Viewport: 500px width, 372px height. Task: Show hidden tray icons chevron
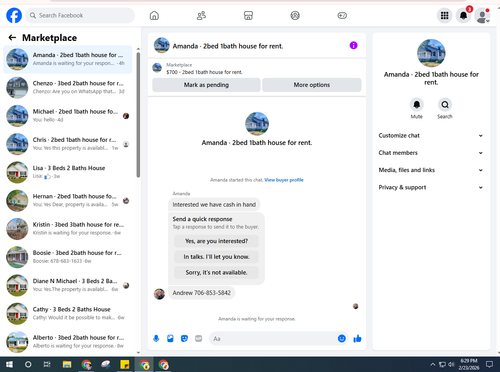pos(433,364)
